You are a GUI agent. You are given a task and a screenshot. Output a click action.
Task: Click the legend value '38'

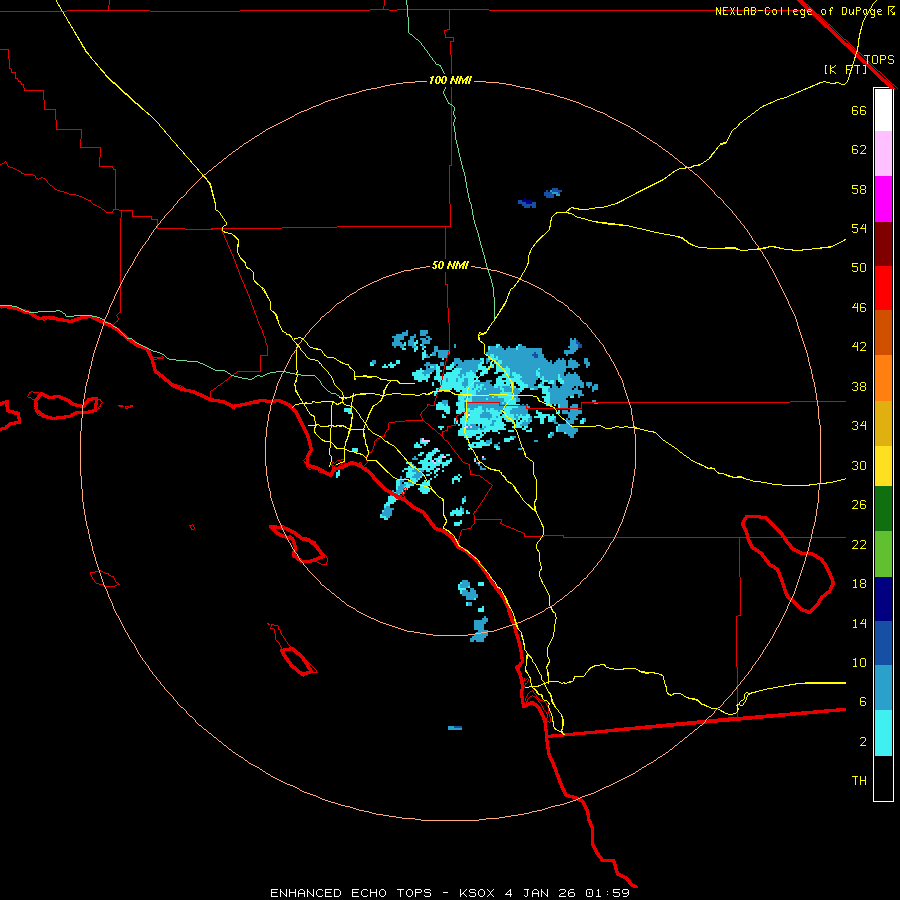pyautogui.click(x=859, y=386)
